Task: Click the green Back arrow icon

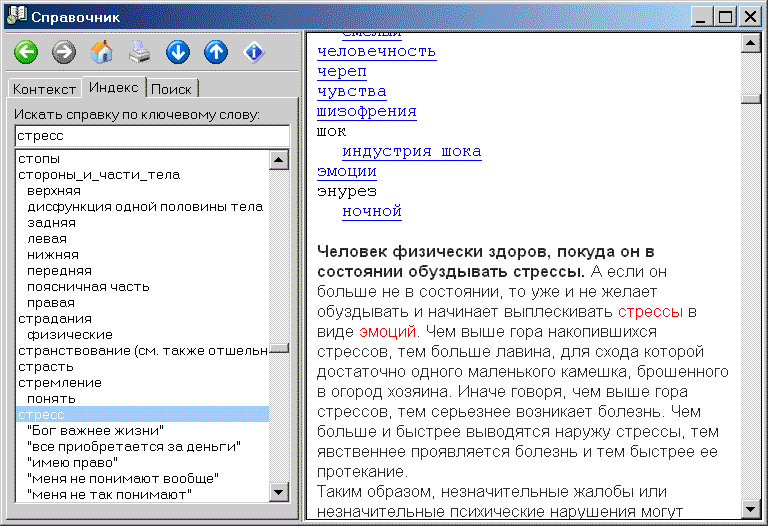Action: click(26, 52)
